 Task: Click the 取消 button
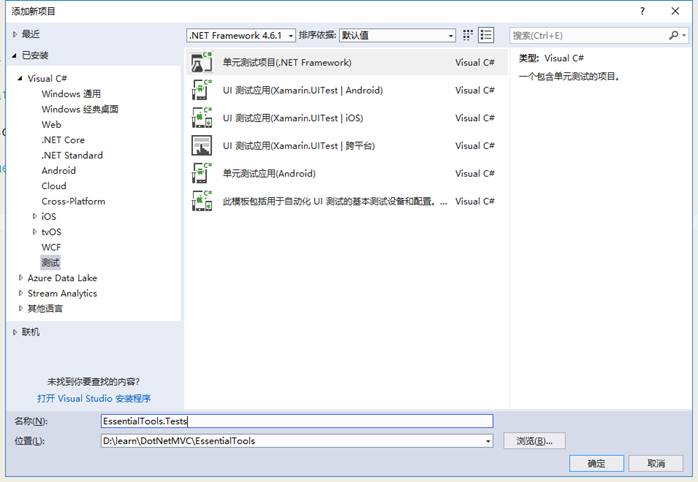[656, 463]
